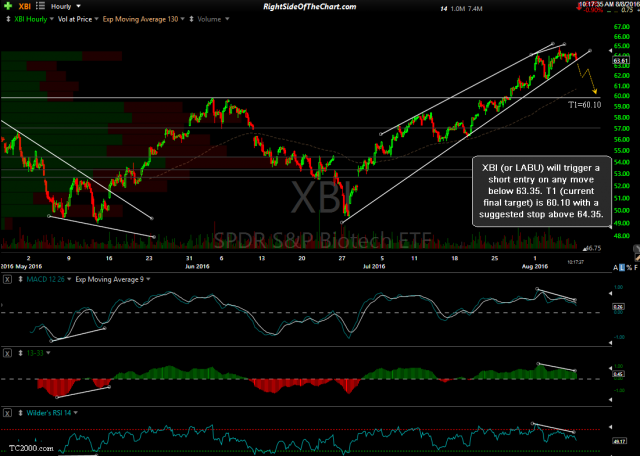The height and width of the screenshot is (456, 640).
Task: Click the 46.75 volume scale value
Action: (593, 248)
